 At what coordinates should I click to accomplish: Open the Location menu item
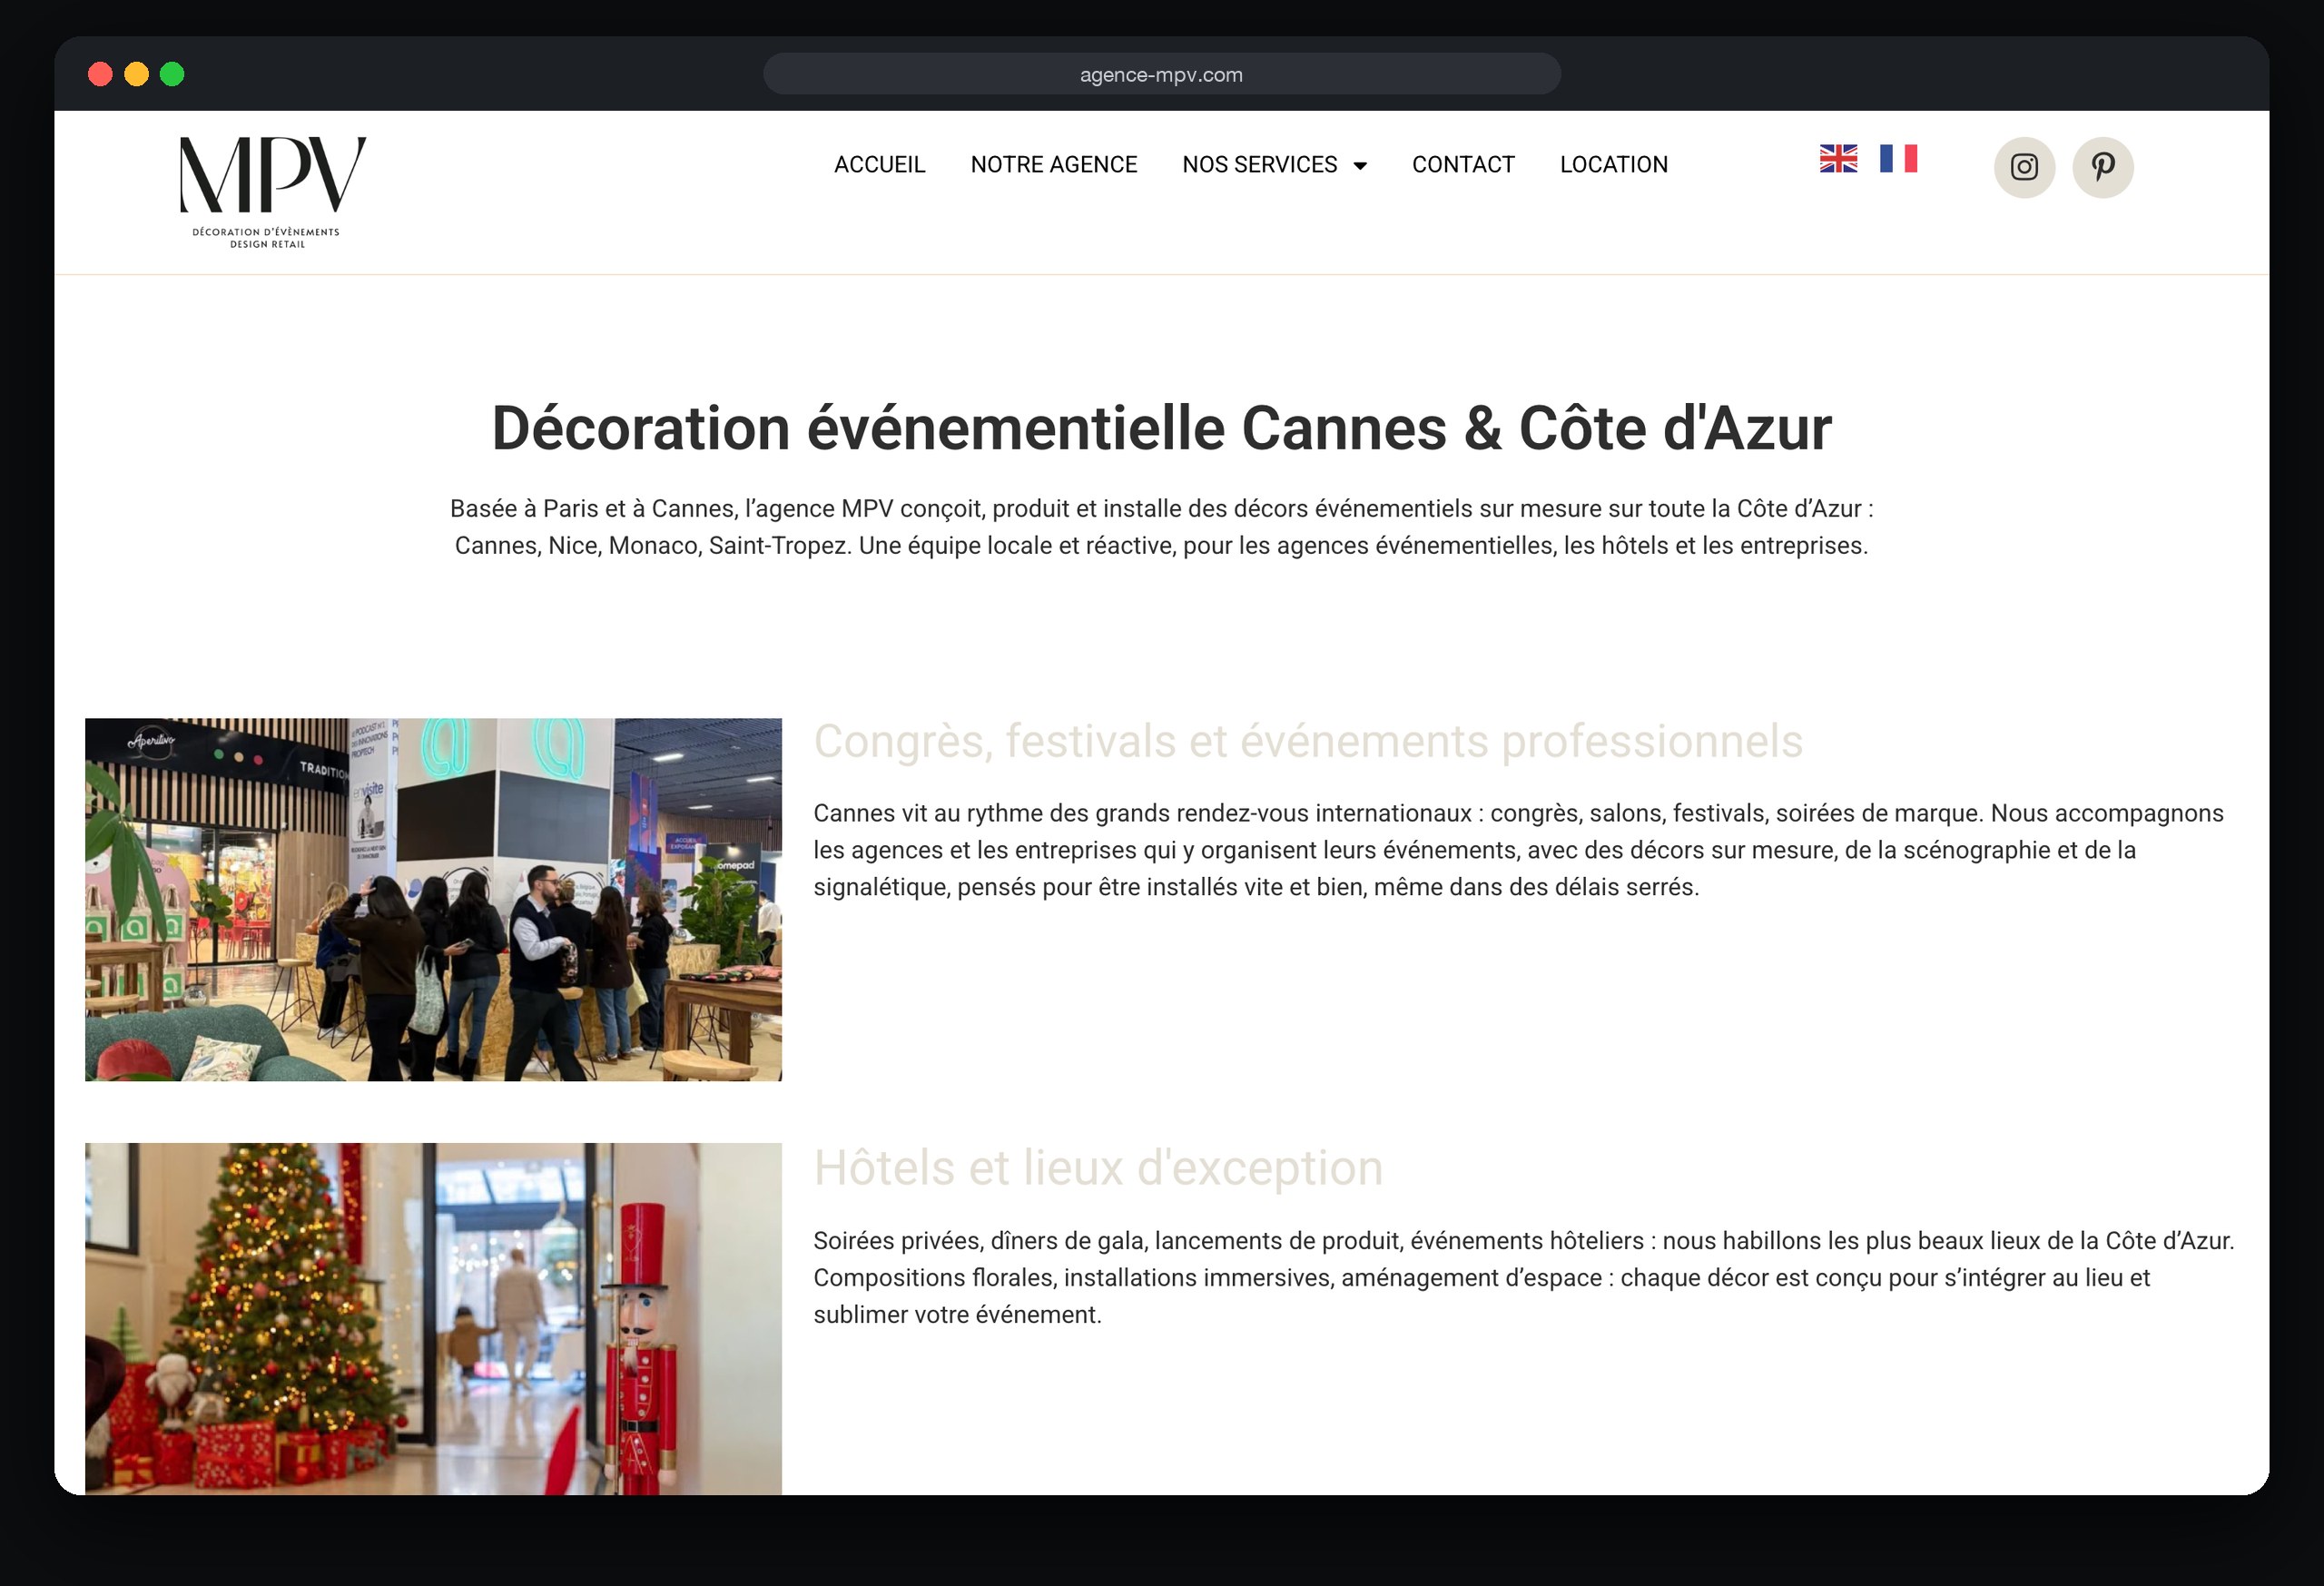tap(1613, 165)
